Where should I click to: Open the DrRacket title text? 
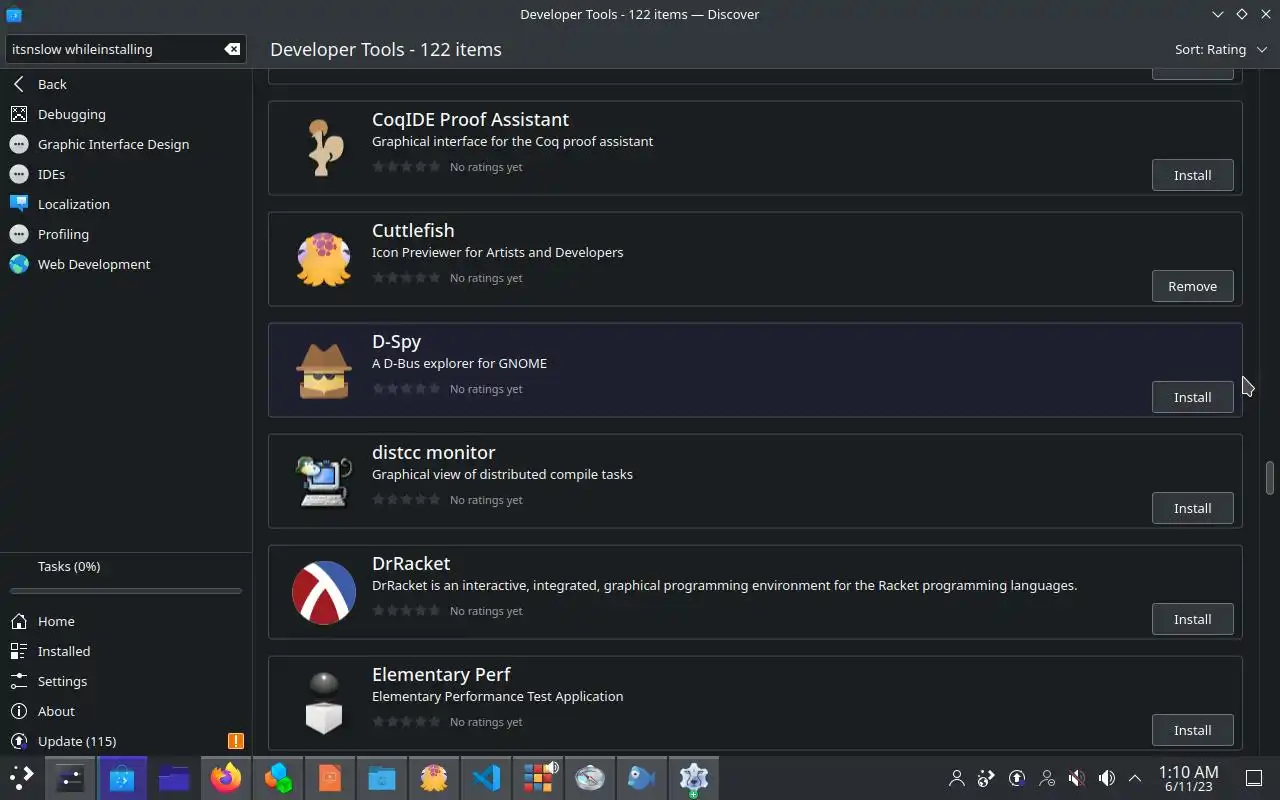(x=411, y=563)
